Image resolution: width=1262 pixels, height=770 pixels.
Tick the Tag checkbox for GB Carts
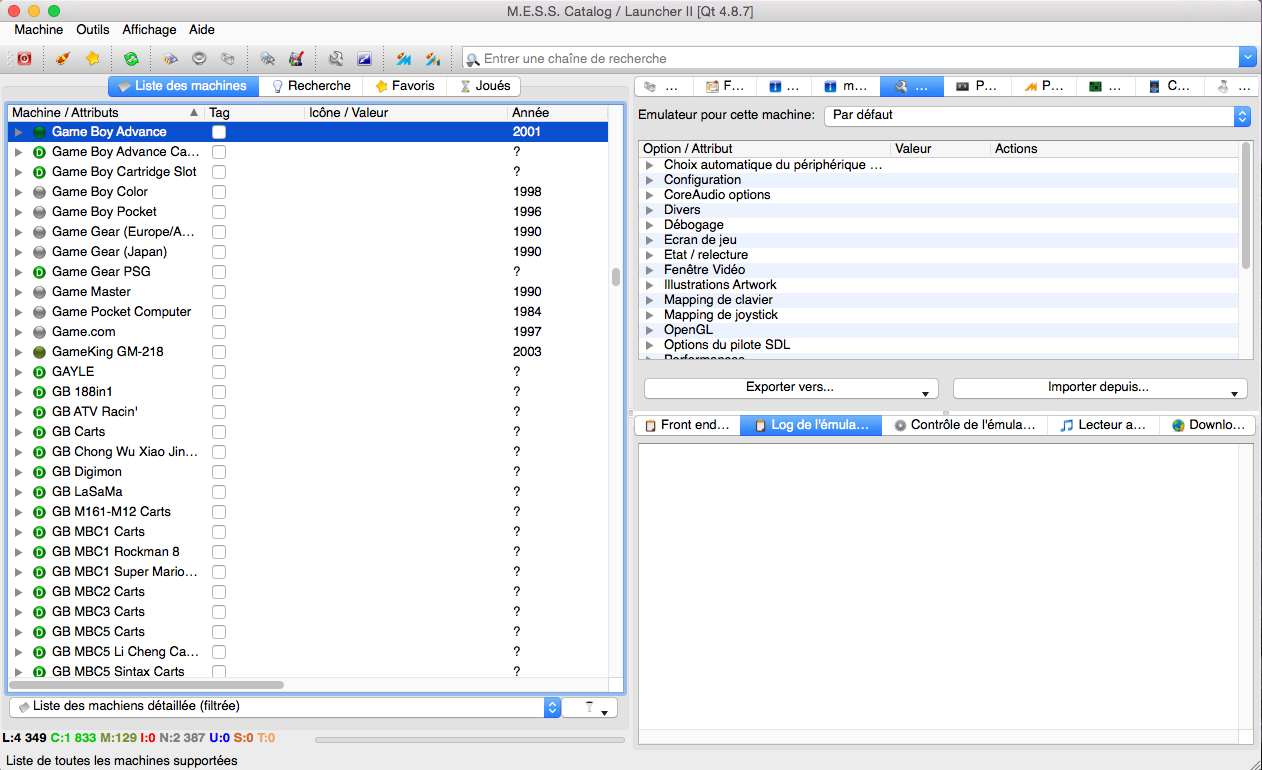219,432
